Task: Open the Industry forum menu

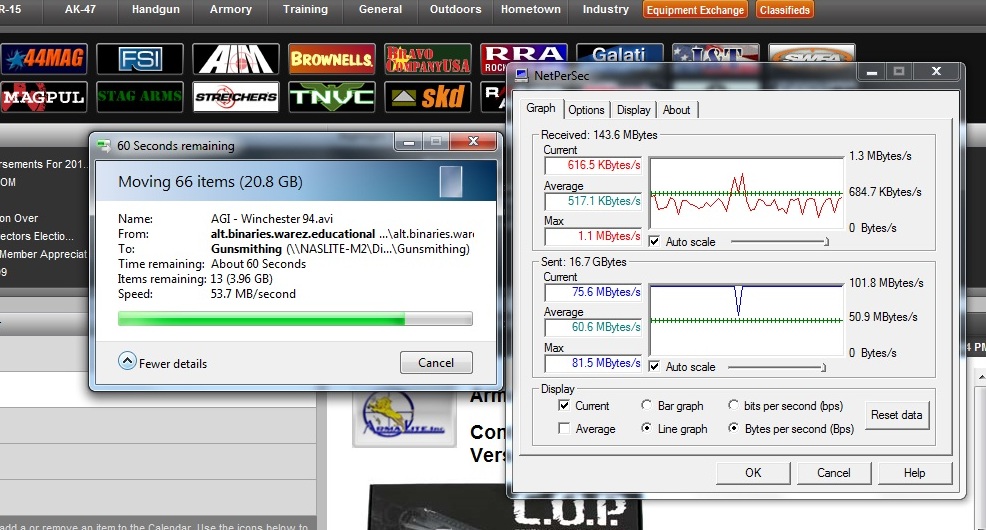Action: 606,9
